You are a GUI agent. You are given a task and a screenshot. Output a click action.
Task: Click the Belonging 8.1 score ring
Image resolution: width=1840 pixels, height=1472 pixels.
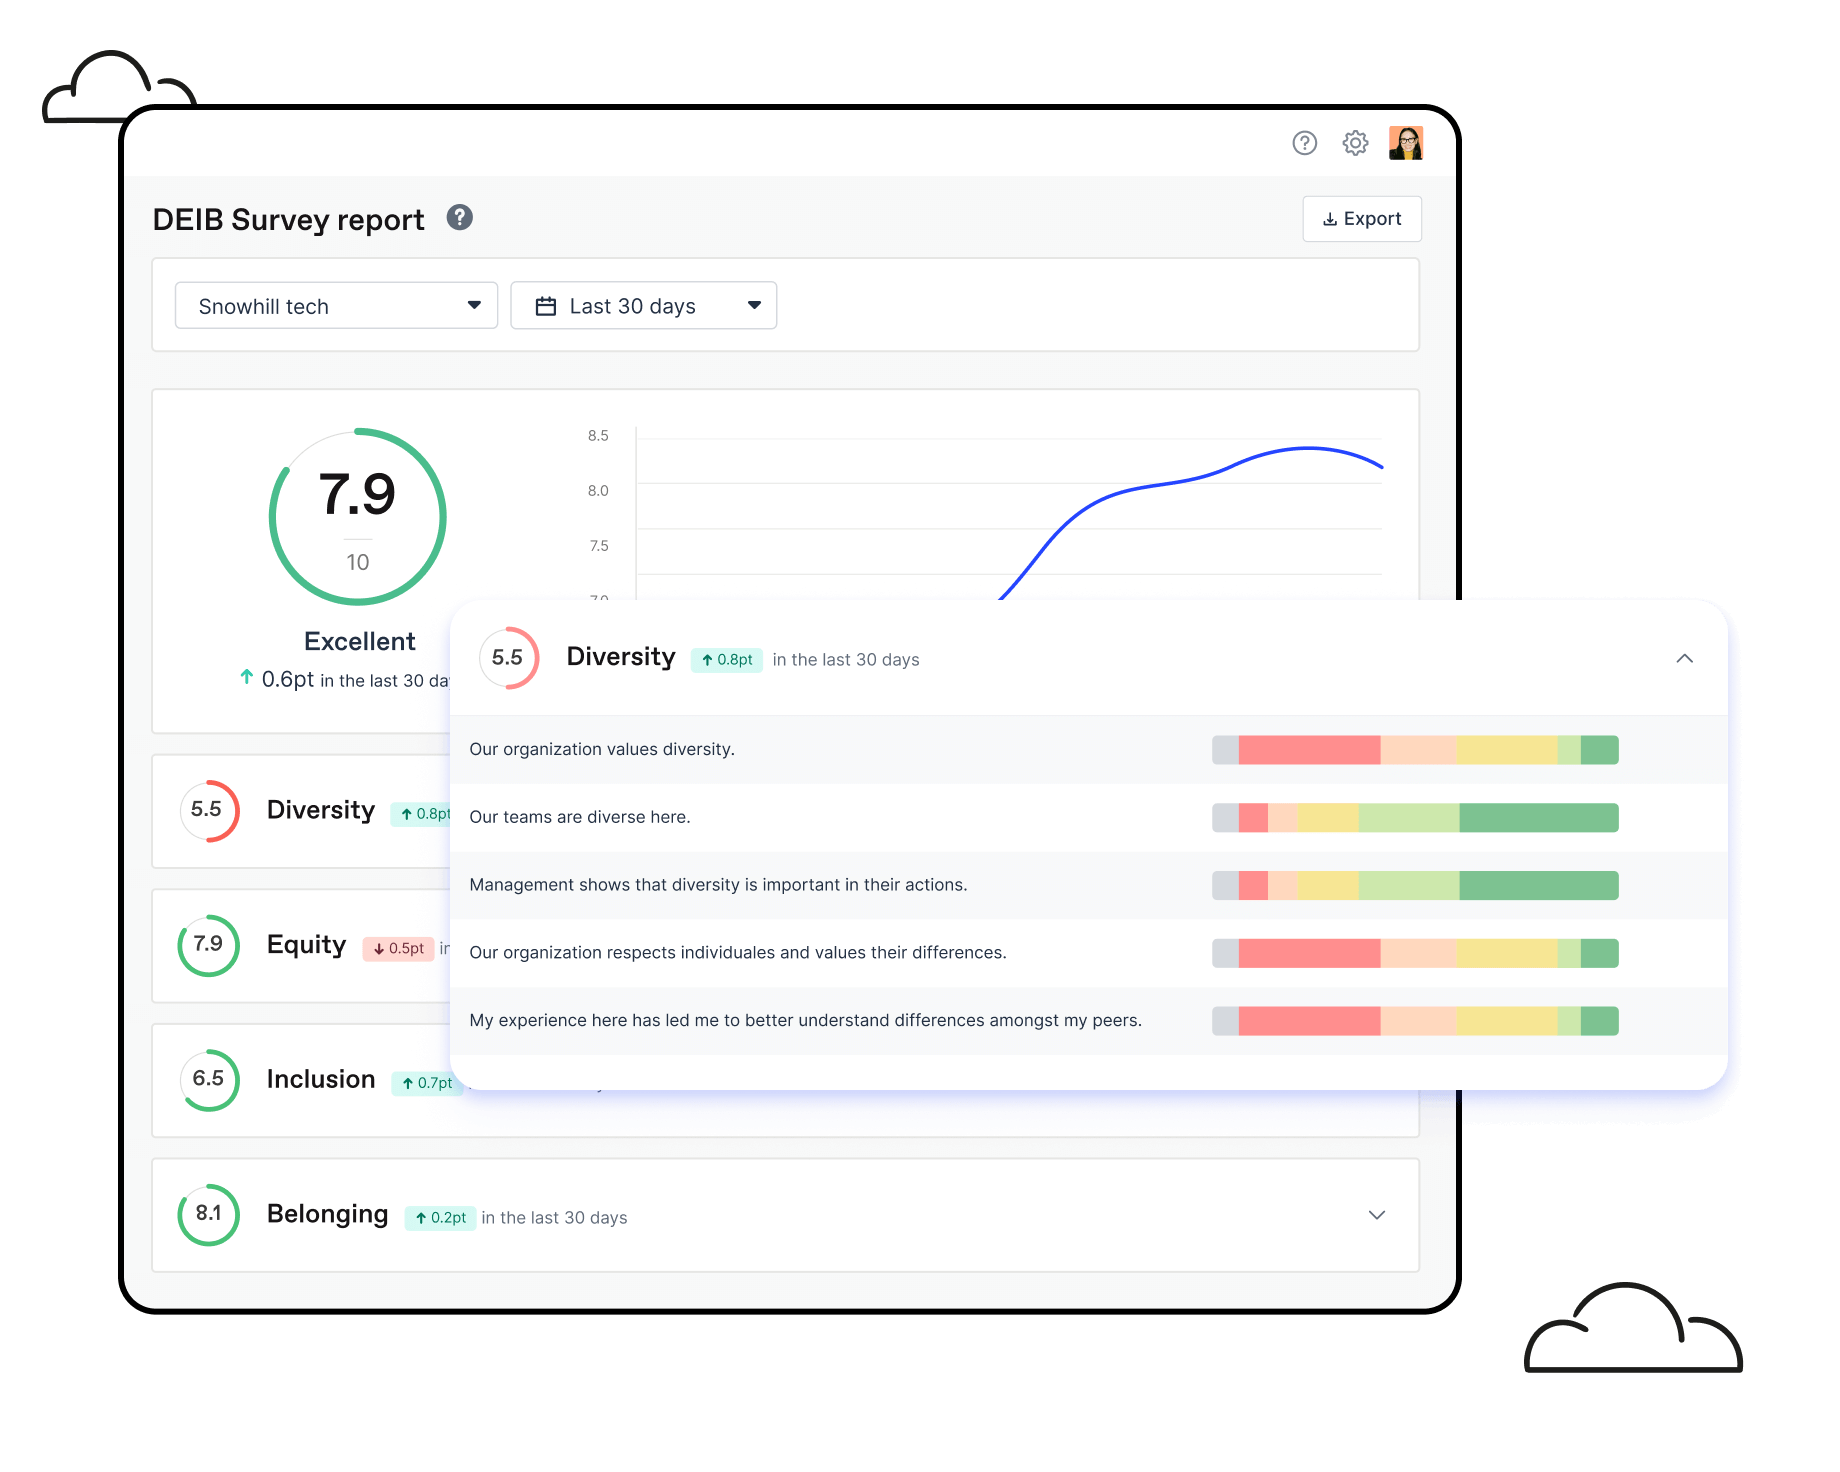click(x=208, y=1214)
